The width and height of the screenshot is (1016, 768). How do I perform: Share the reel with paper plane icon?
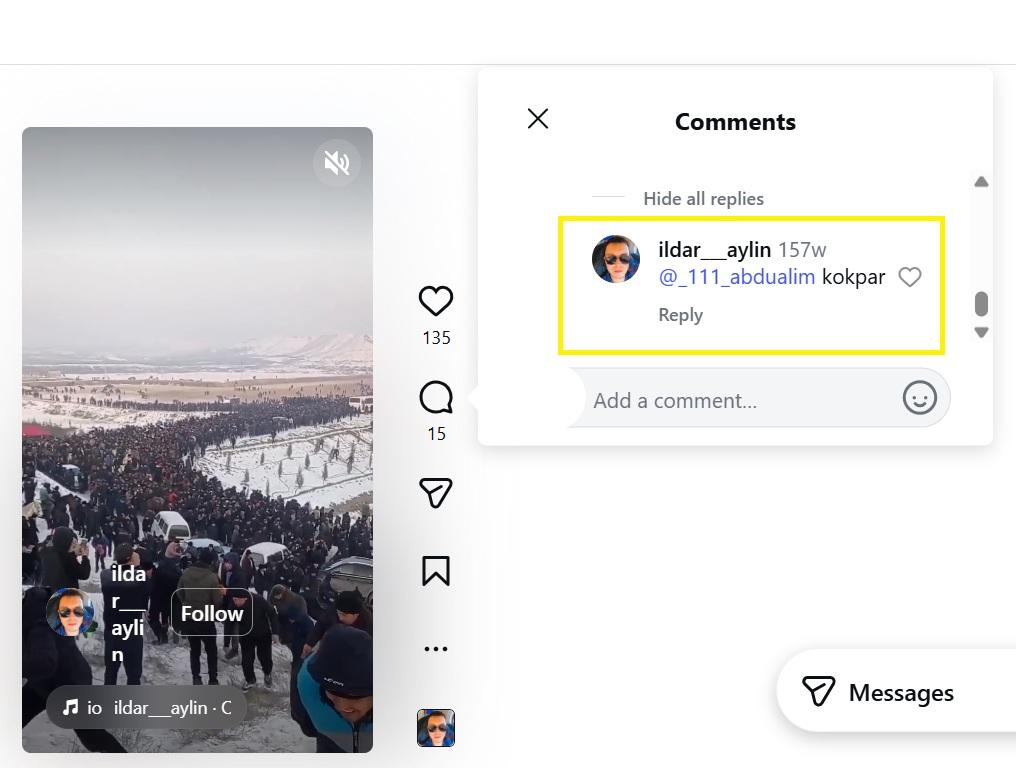[x=436, y=492]
